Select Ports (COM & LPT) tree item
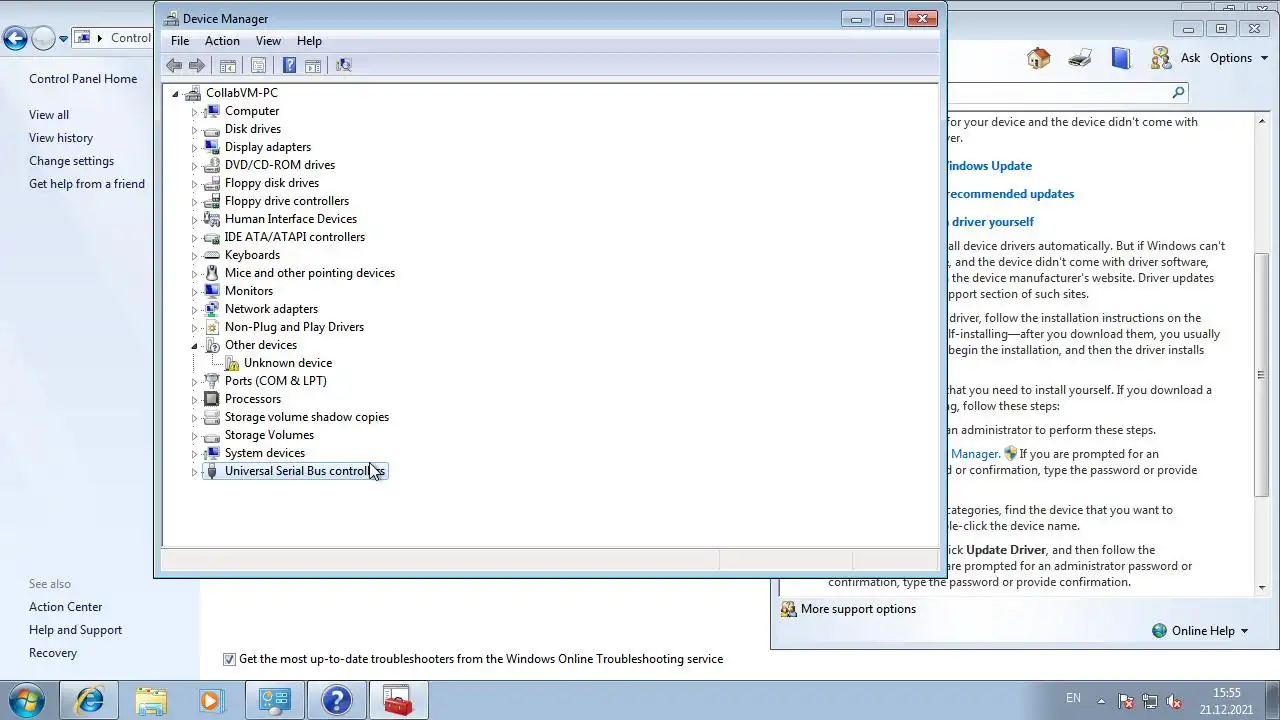The height and width of the screenshot is (720, 1280). [276, 381]
